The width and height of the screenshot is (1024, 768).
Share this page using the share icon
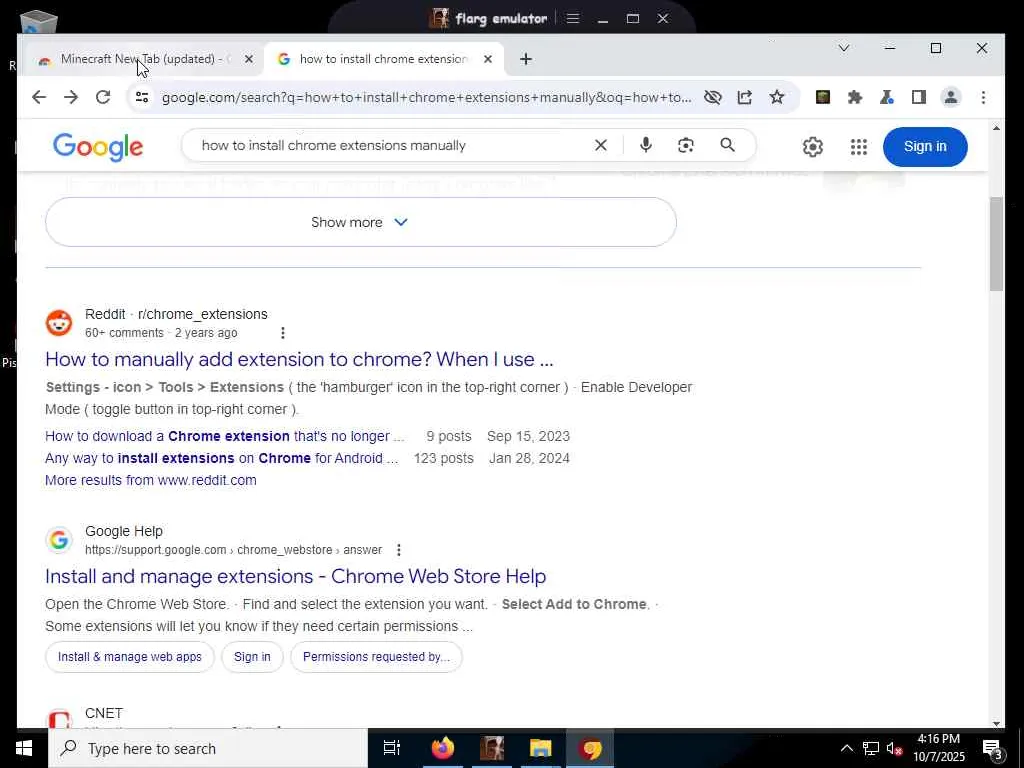point(744,97)
